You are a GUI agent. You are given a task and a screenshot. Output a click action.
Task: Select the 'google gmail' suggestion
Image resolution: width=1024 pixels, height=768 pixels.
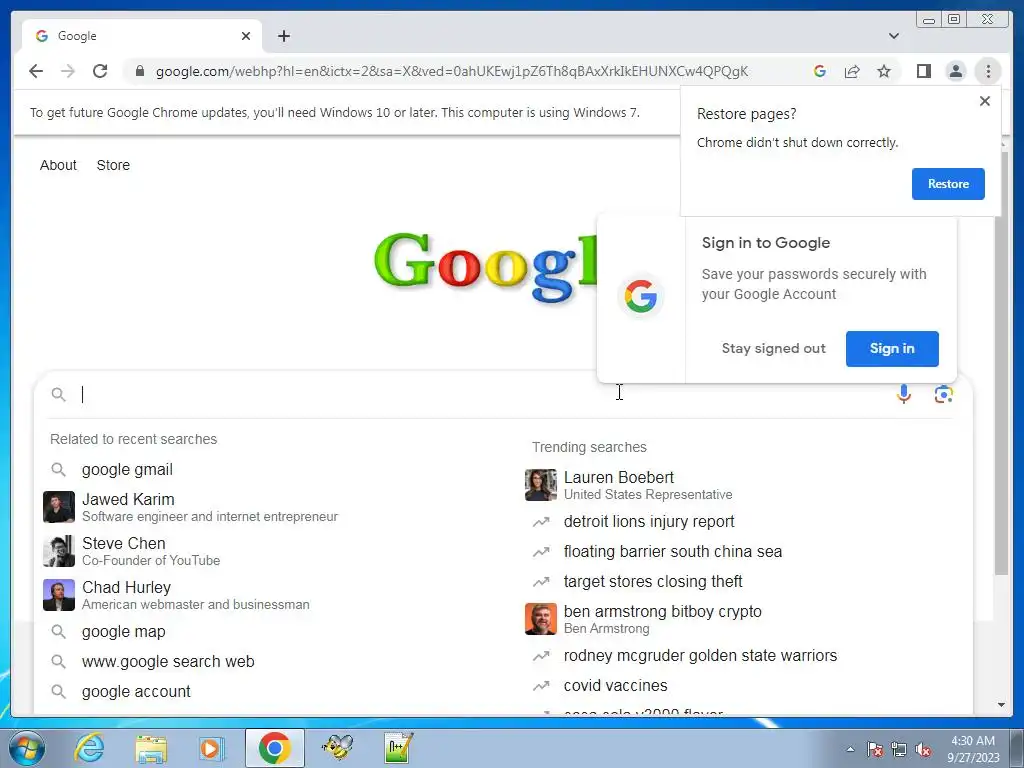pyautogui.click(x=127, y=470)
